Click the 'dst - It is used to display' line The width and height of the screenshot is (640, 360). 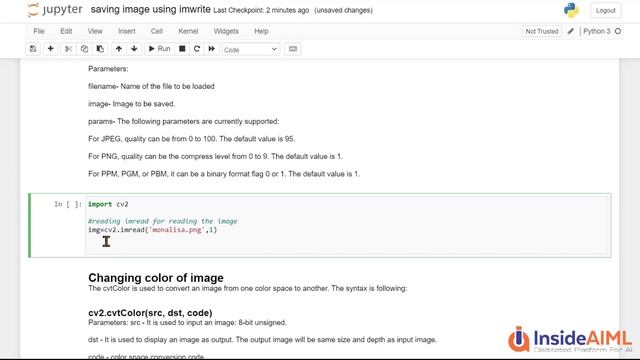pyautogui.click(x=262, y=340)
